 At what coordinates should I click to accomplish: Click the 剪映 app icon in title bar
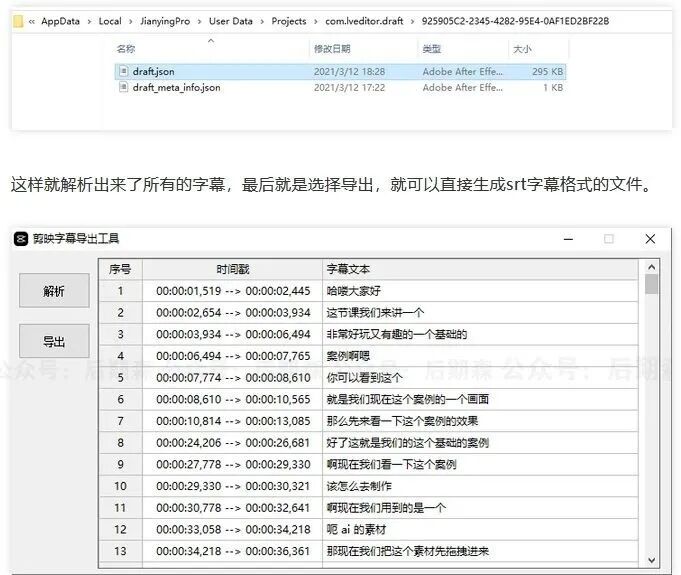[x=21, y=239]
